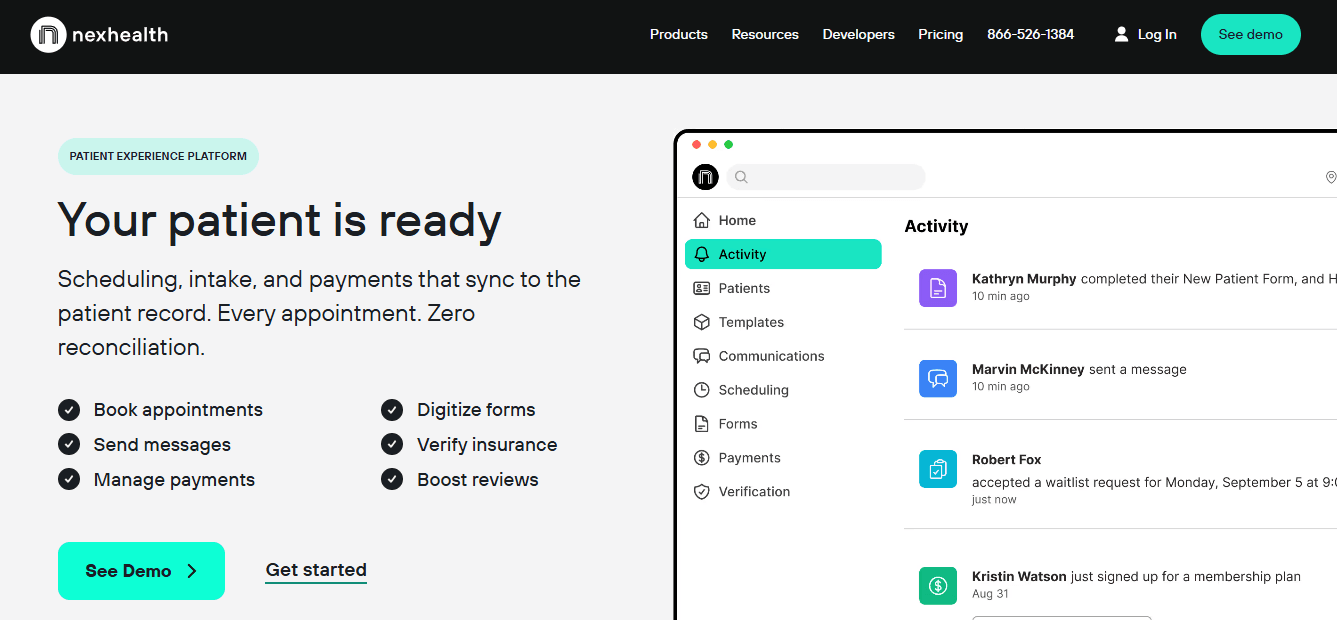
Task: Click checkmark icon beside Manage payments
Action: click(x=69, y=479)
